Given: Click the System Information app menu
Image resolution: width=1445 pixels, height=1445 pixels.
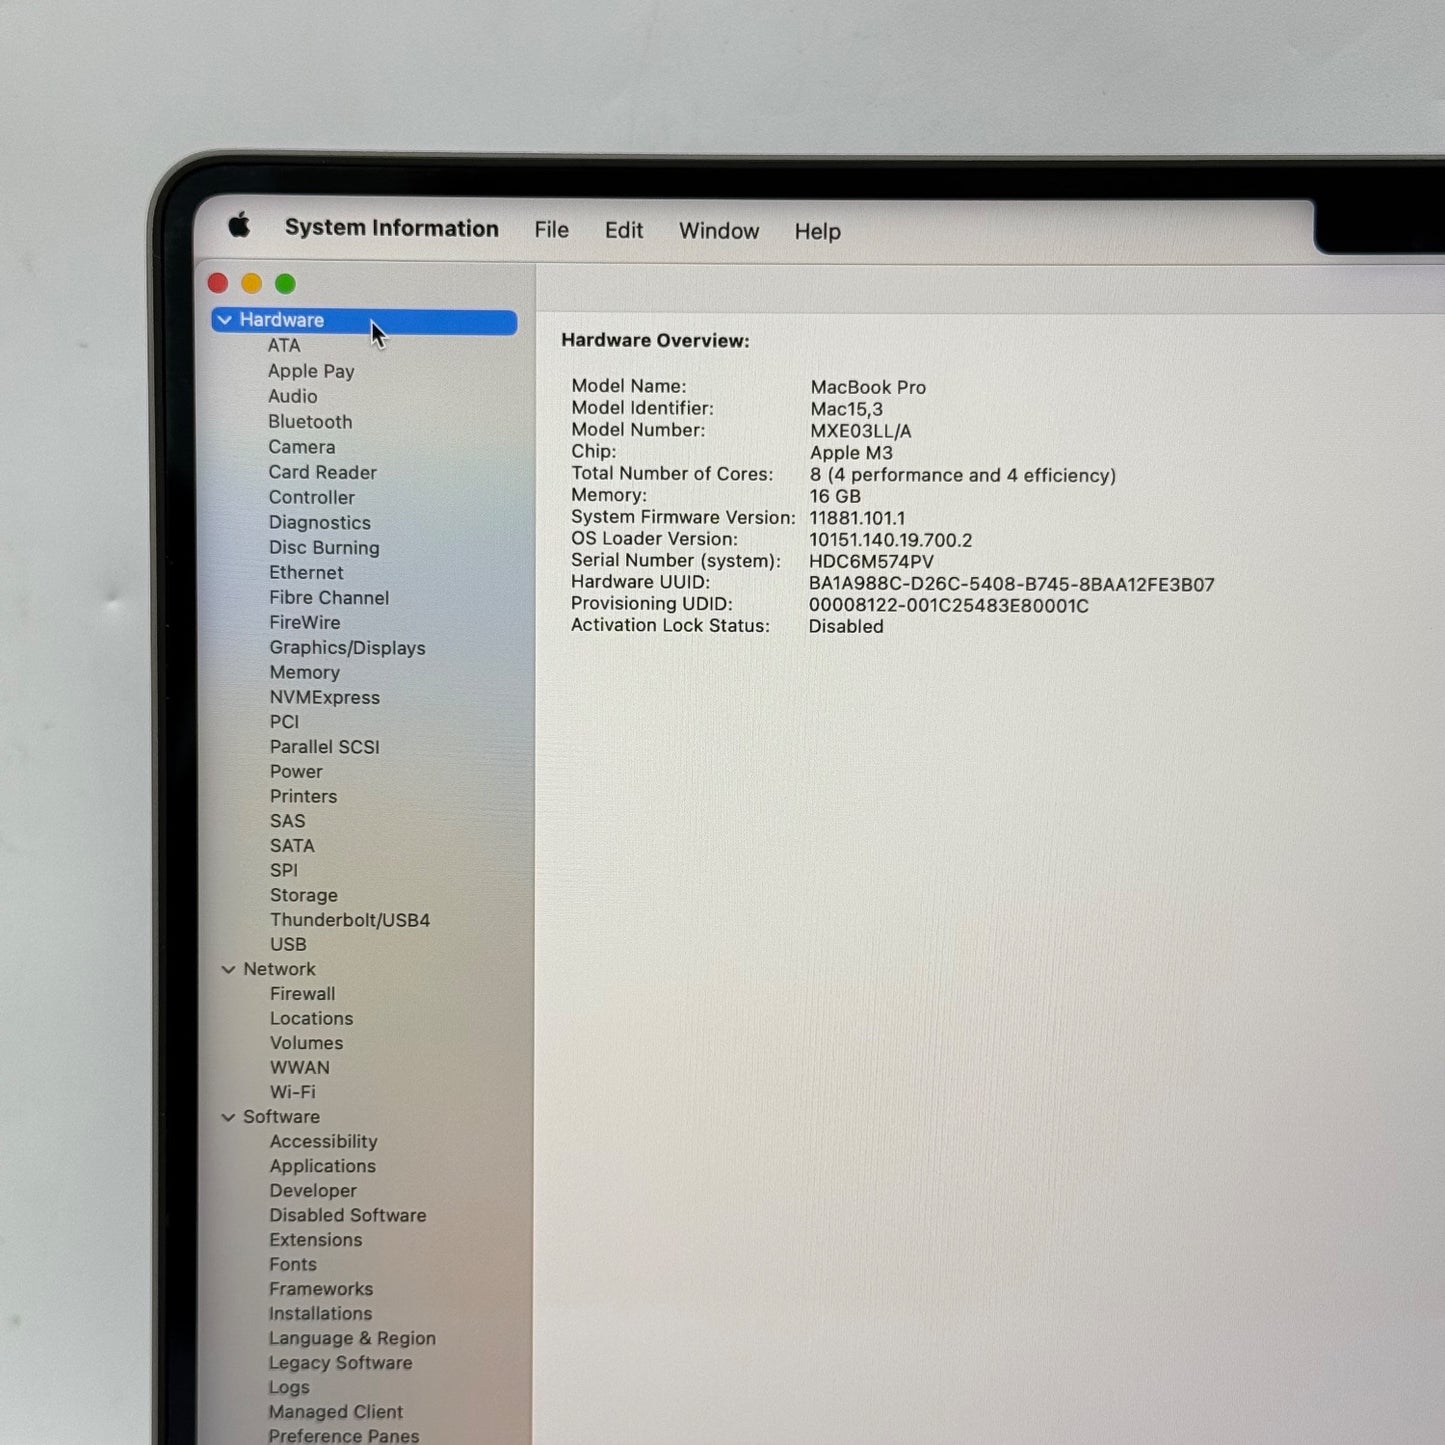Looking at the screenshot, I should 391,228.
